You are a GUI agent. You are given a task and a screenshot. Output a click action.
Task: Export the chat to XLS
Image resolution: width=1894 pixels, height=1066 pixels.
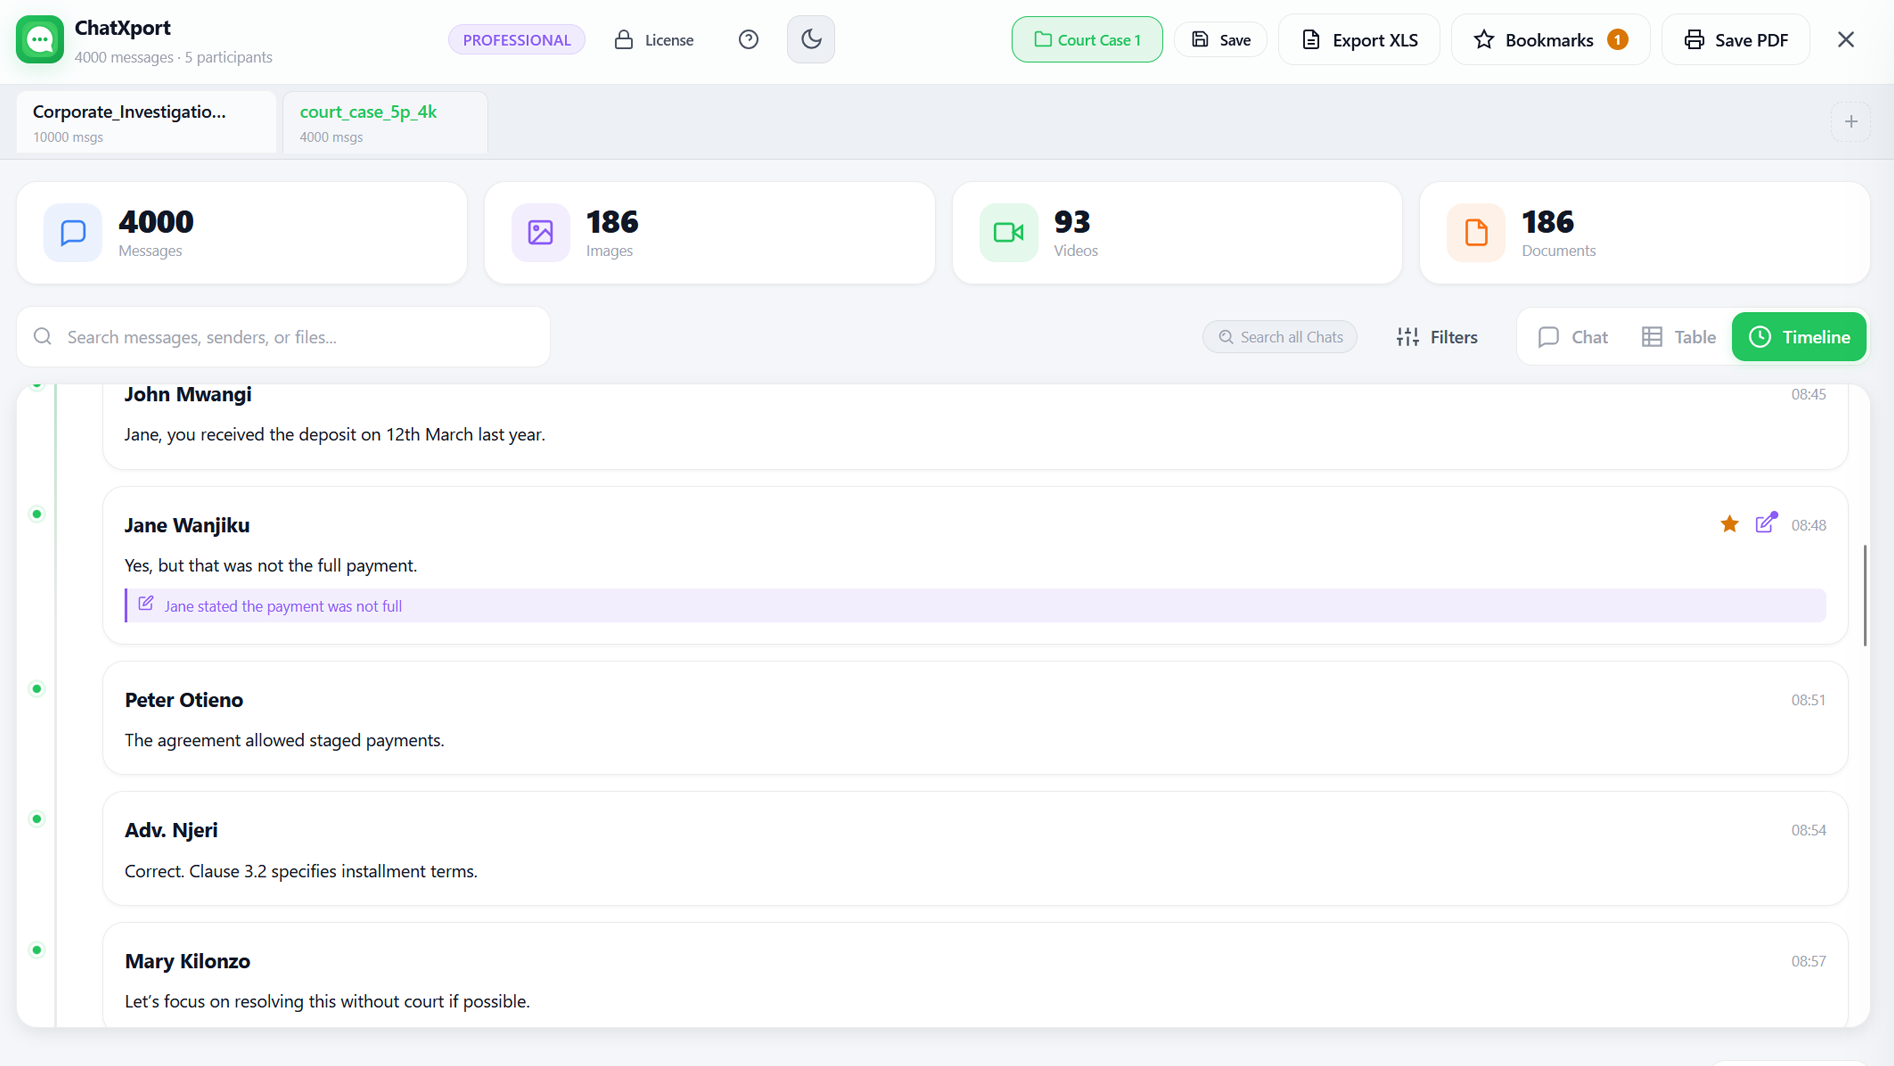click(x=1359, y=40)
